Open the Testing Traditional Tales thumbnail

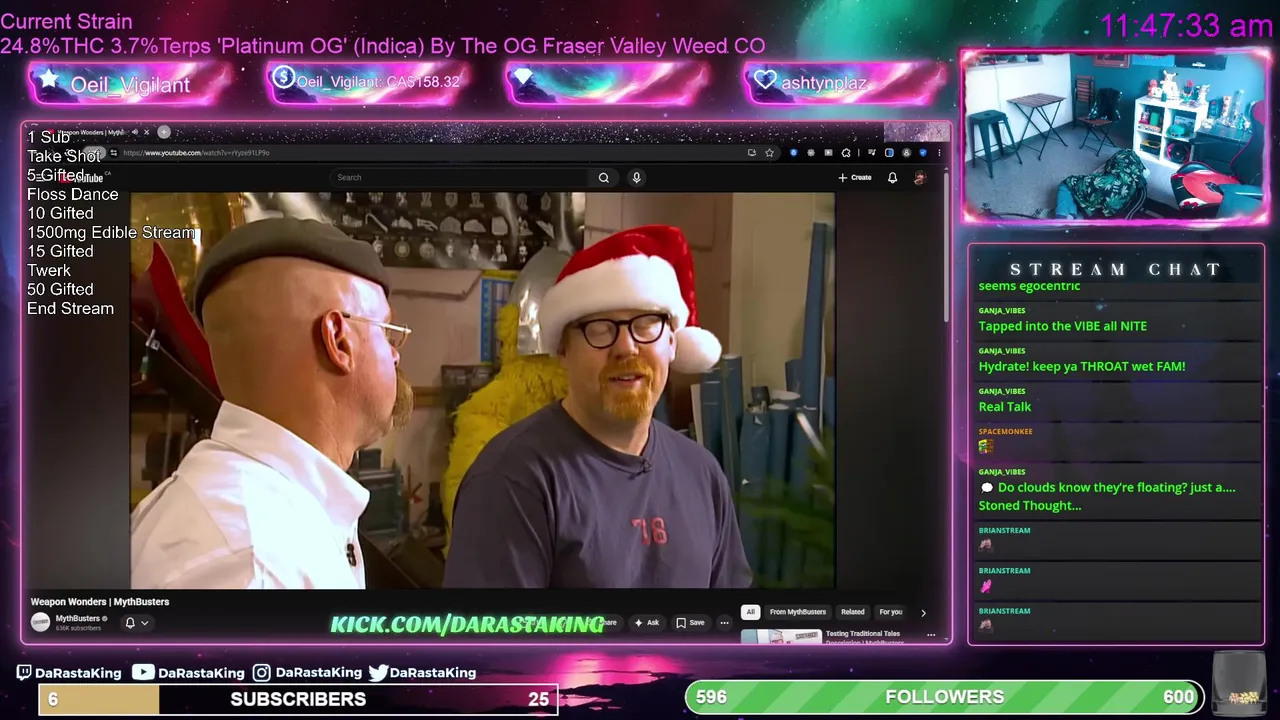[781, 637]
